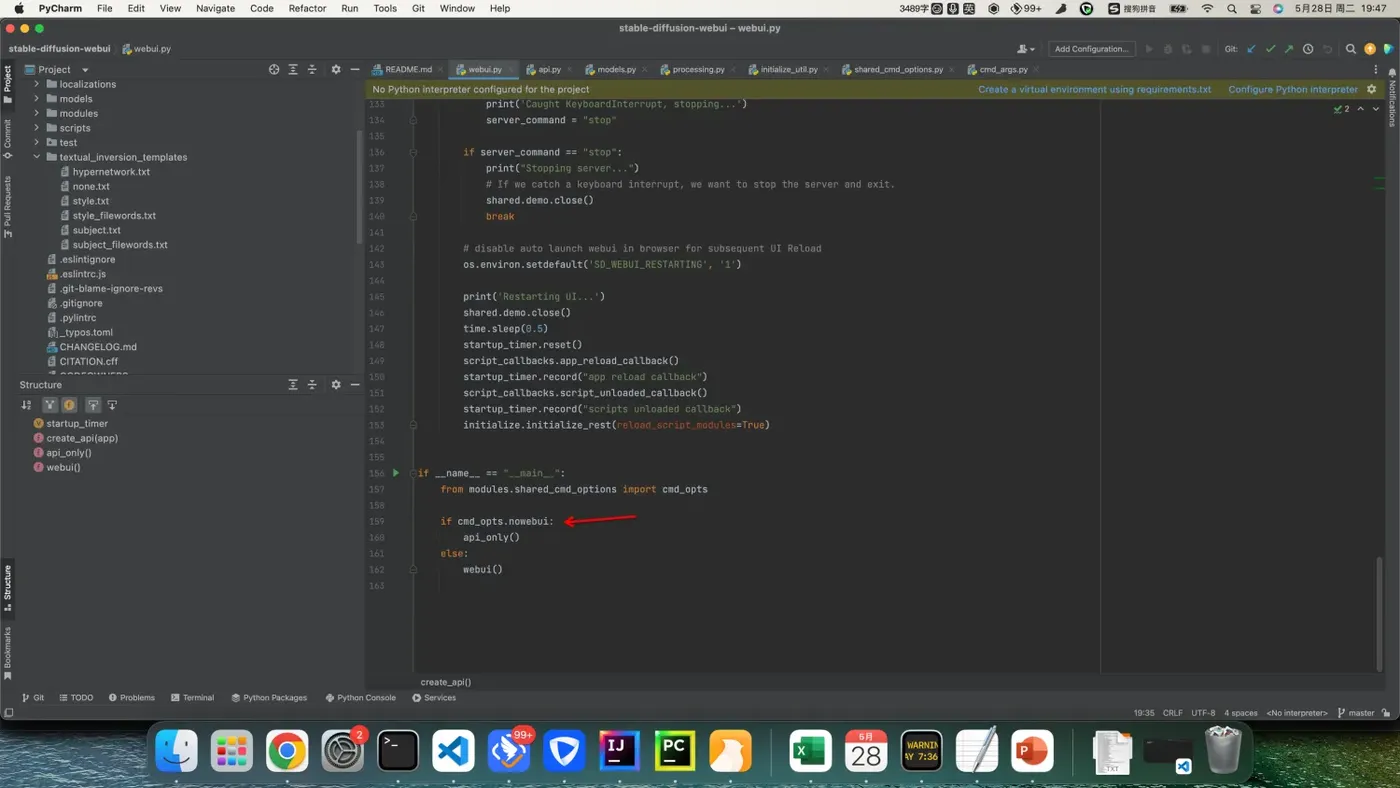Image resolution: width=1400 pixels, height=788 pixels.
Task: Toggle Sort Alphabetically in Structure toolbar
Action: coord(27,405)
